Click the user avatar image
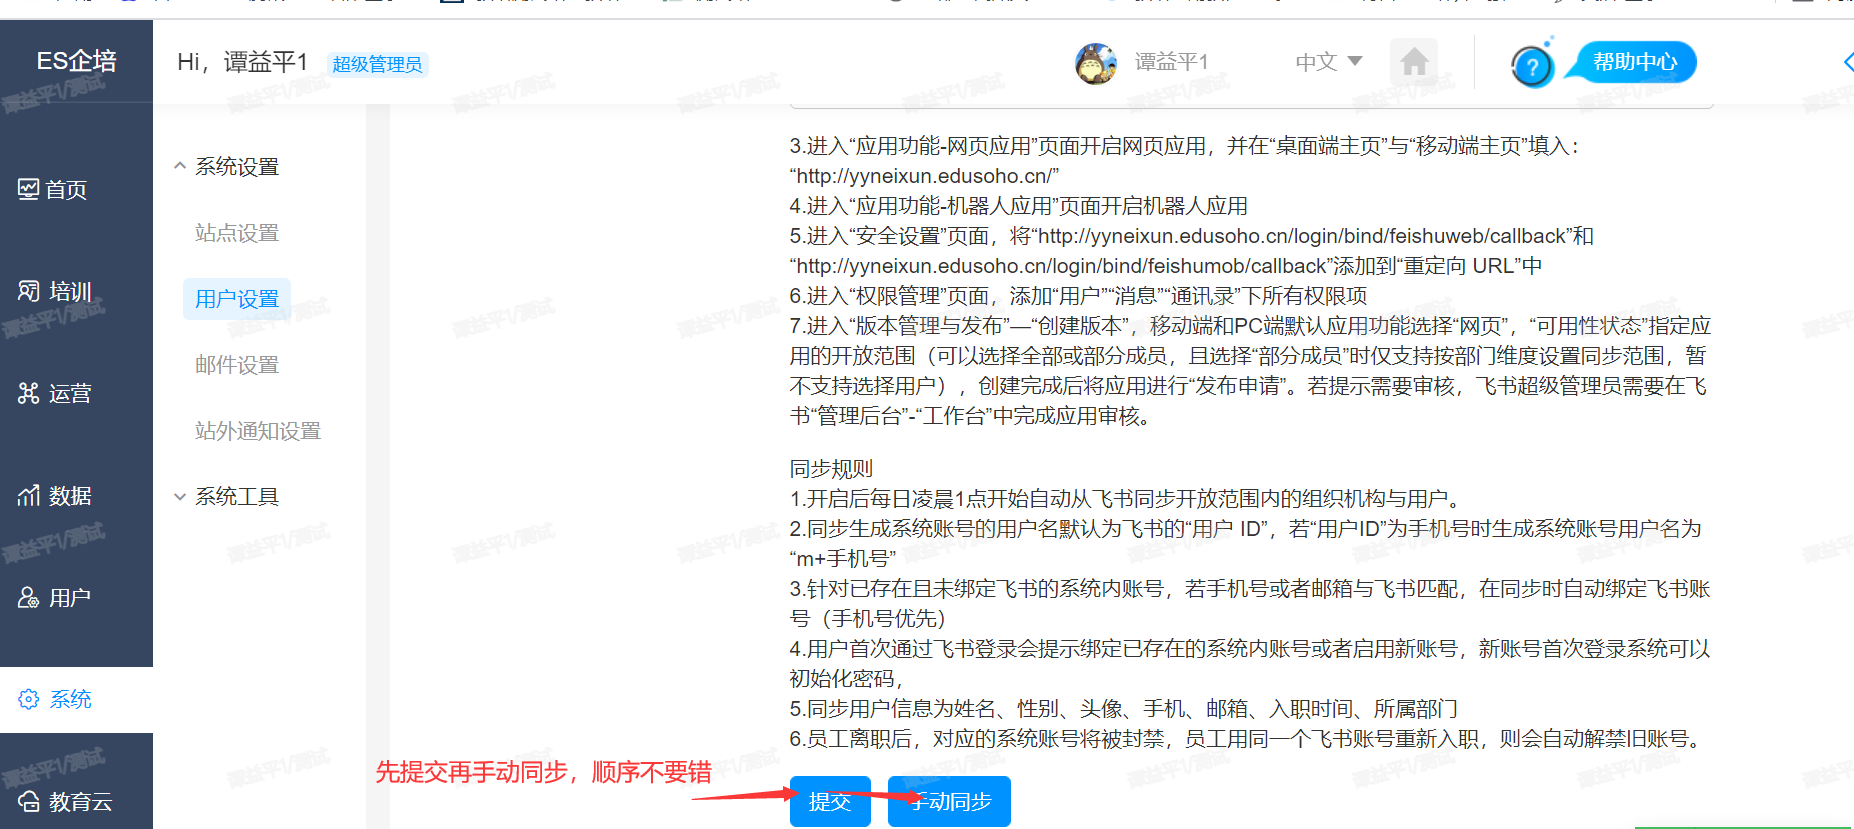The width and height of the screenshot is (1854, 829). pyautogui.click(x=1095, y=63)
